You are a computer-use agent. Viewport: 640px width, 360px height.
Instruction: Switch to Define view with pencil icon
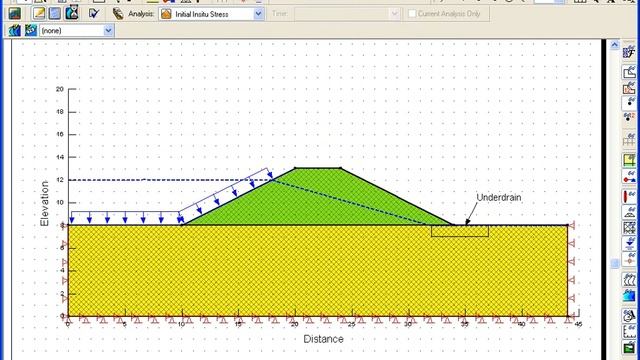39,13
